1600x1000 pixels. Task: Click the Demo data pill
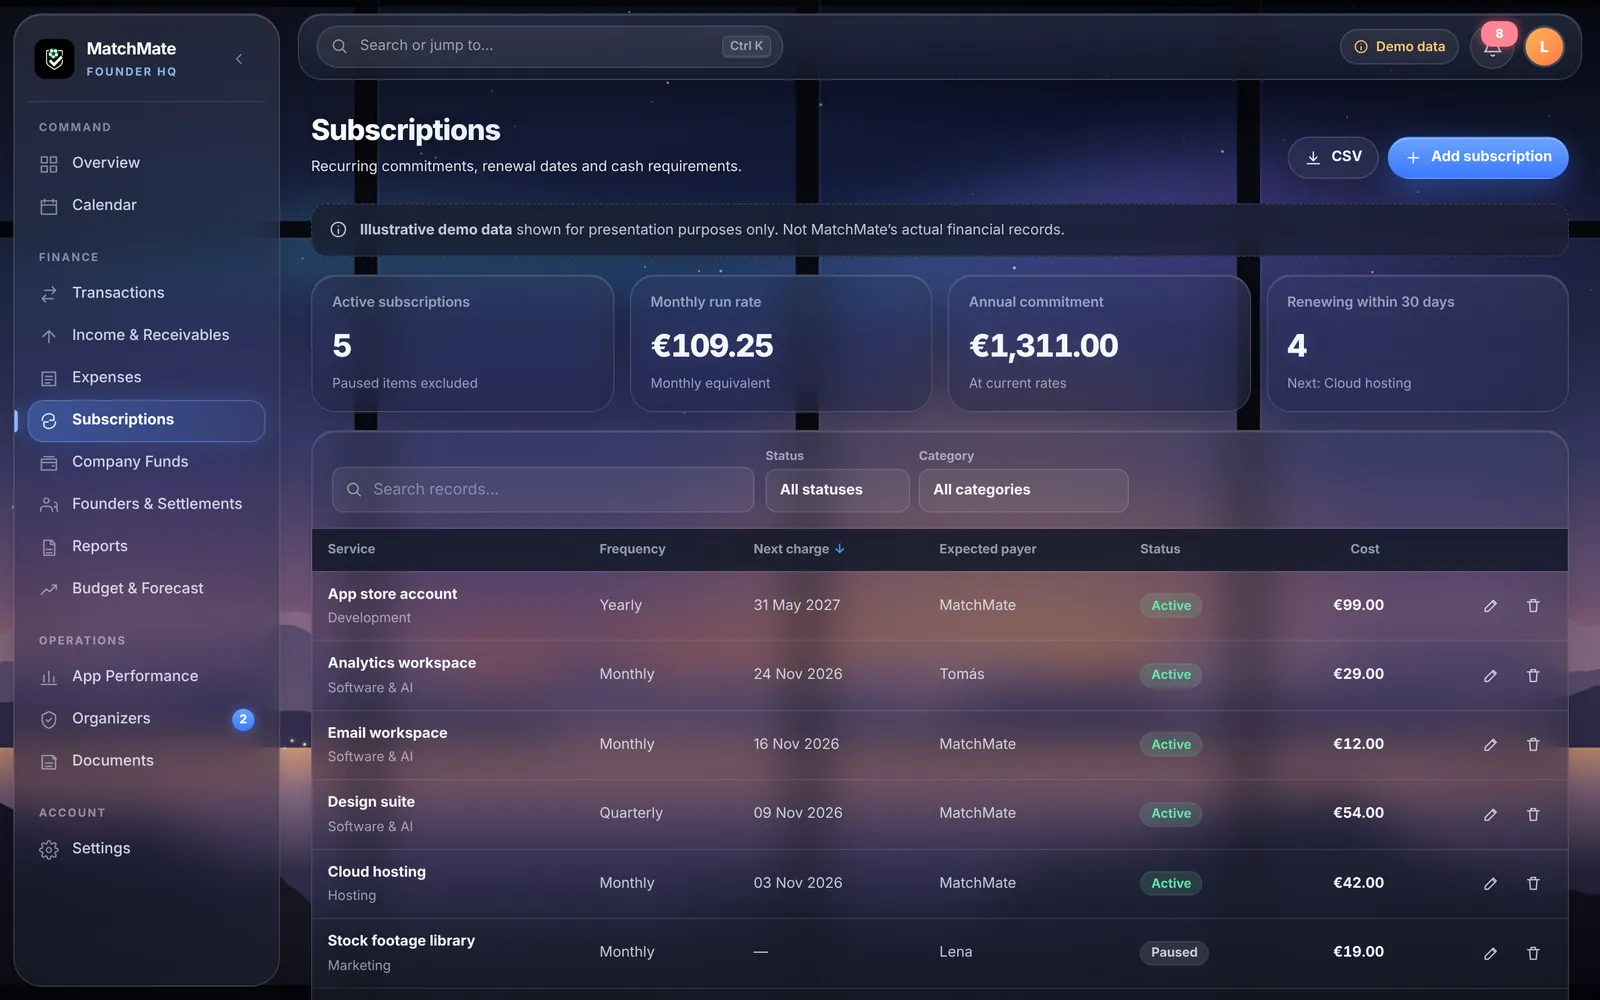tap(1399, 47)
